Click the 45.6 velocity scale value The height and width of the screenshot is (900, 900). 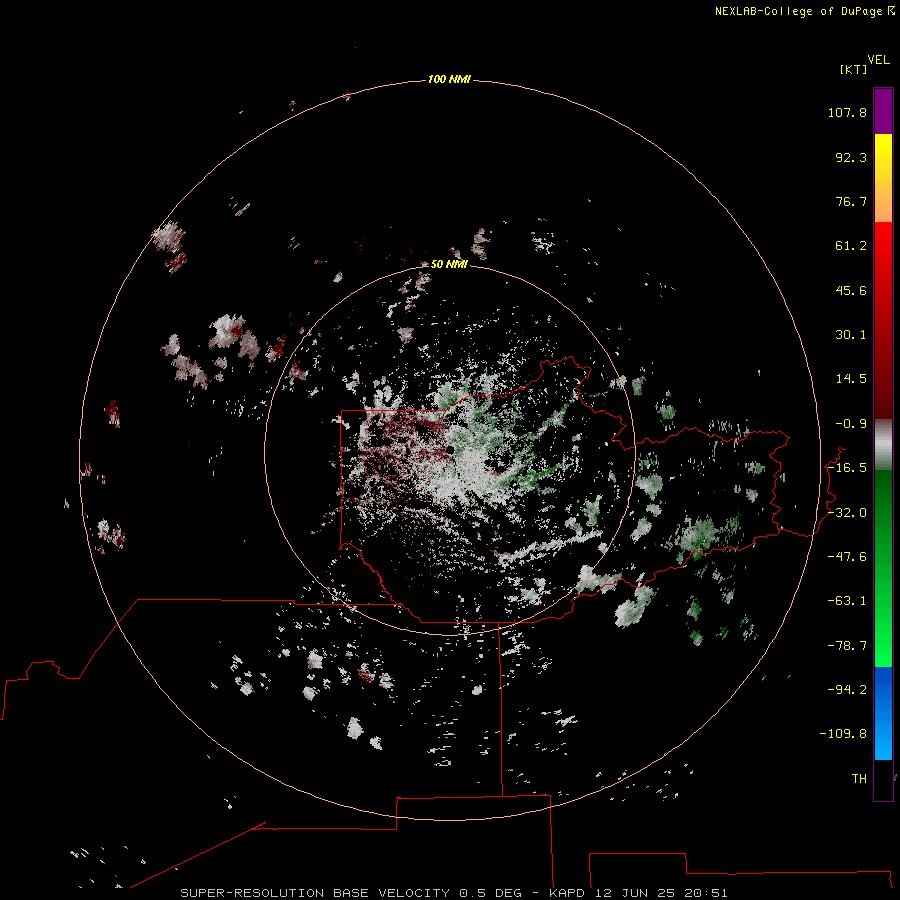click(x=851, y=290)
